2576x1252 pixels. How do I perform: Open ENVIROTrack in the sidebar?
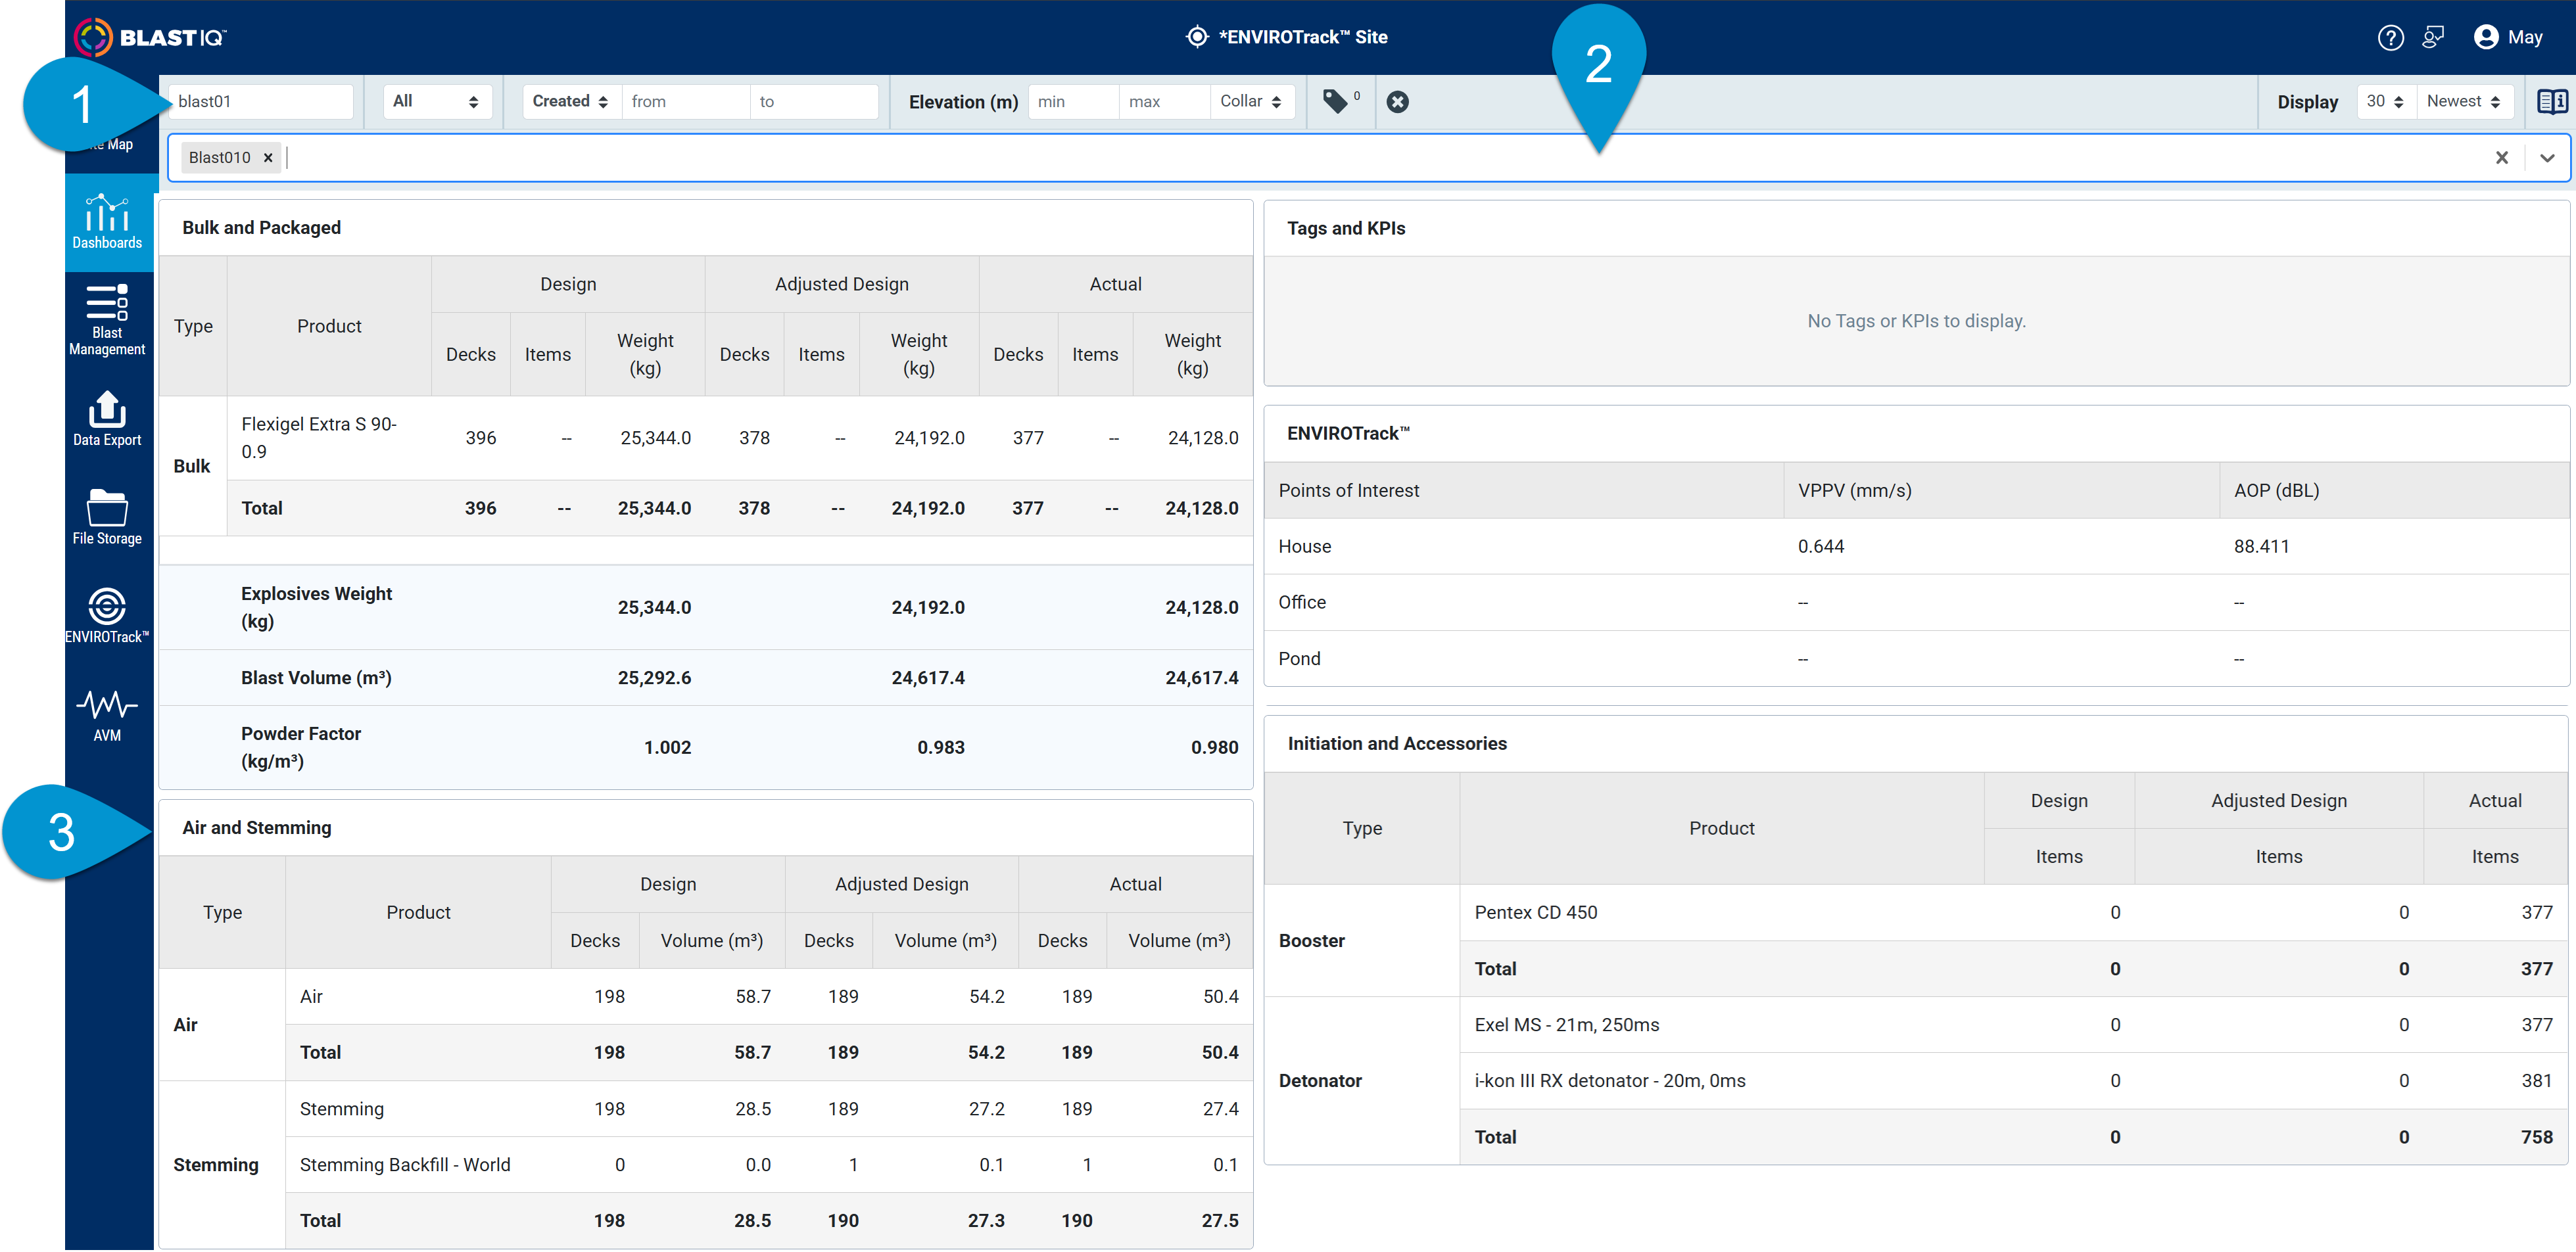point(107,615)
